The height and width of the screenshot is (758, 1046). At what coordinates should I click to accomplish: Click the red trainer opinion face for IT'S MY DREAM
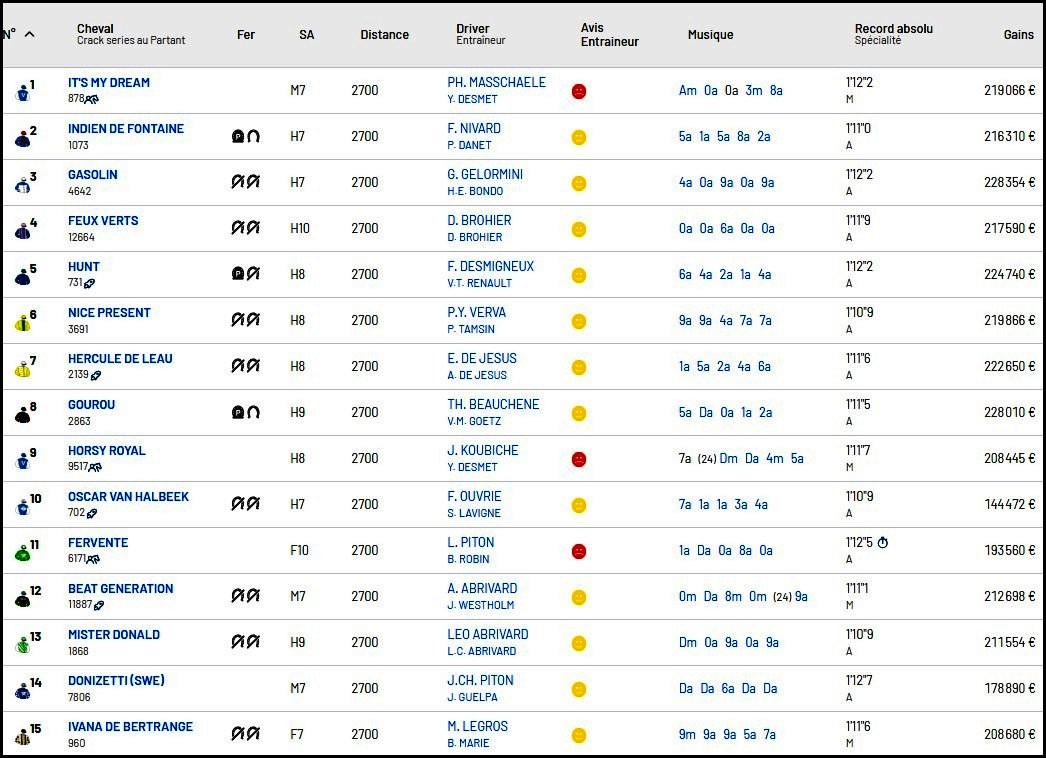(579, 91)
